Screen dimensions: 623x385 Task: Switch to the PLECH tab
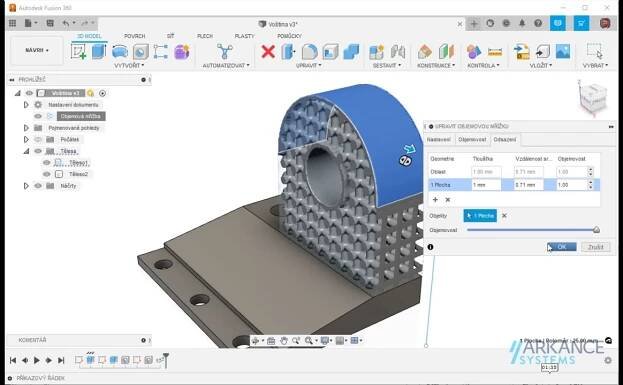(x=205, y=36)
